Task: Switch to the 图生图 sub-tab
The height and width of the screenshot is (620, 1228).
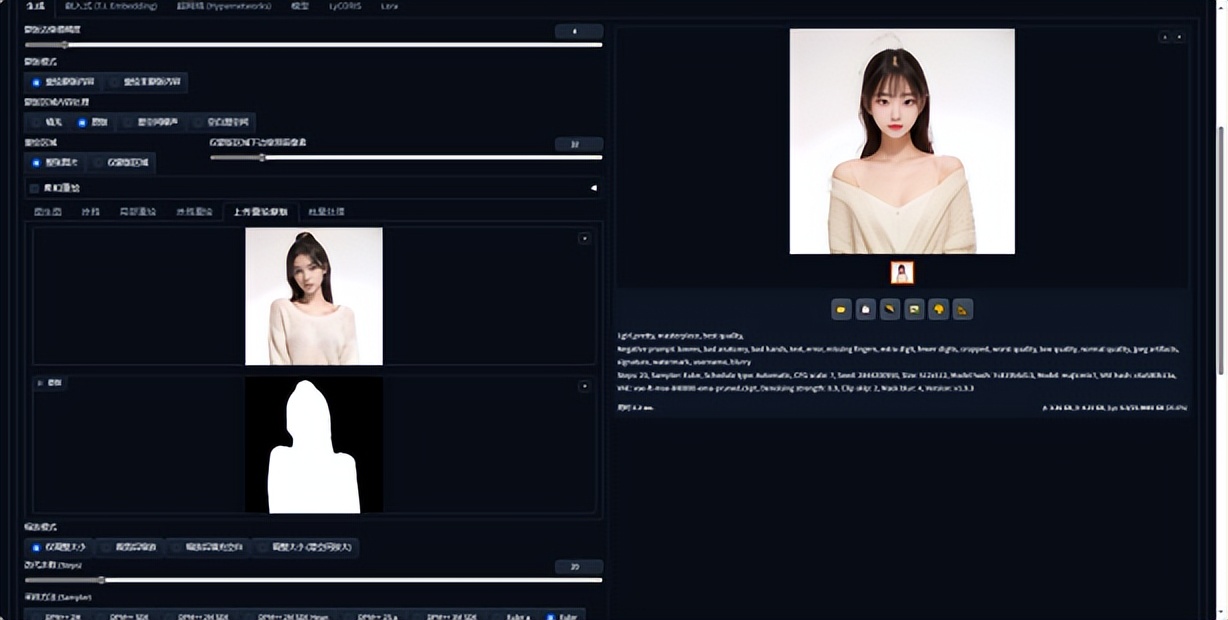Action: click(x=47, y=212)
